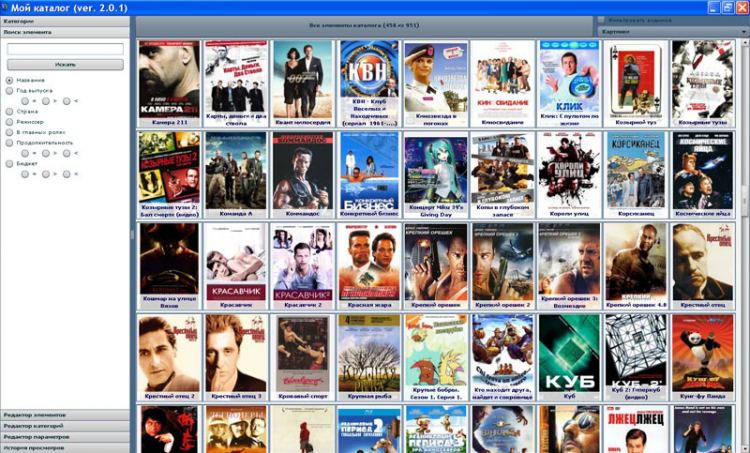
Task: Open the Квант милосердия poster
Action: (302, 79)
